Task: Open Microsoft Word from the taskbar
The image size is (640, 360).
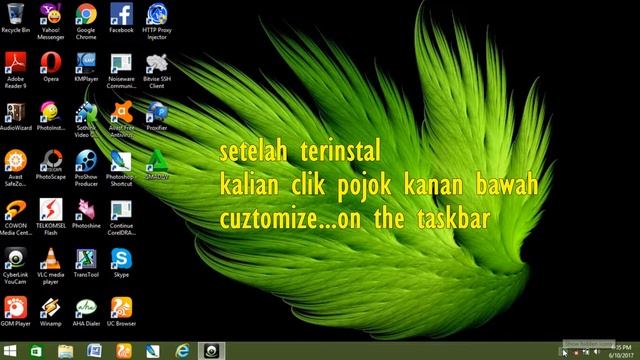Action: click(94, 351)
